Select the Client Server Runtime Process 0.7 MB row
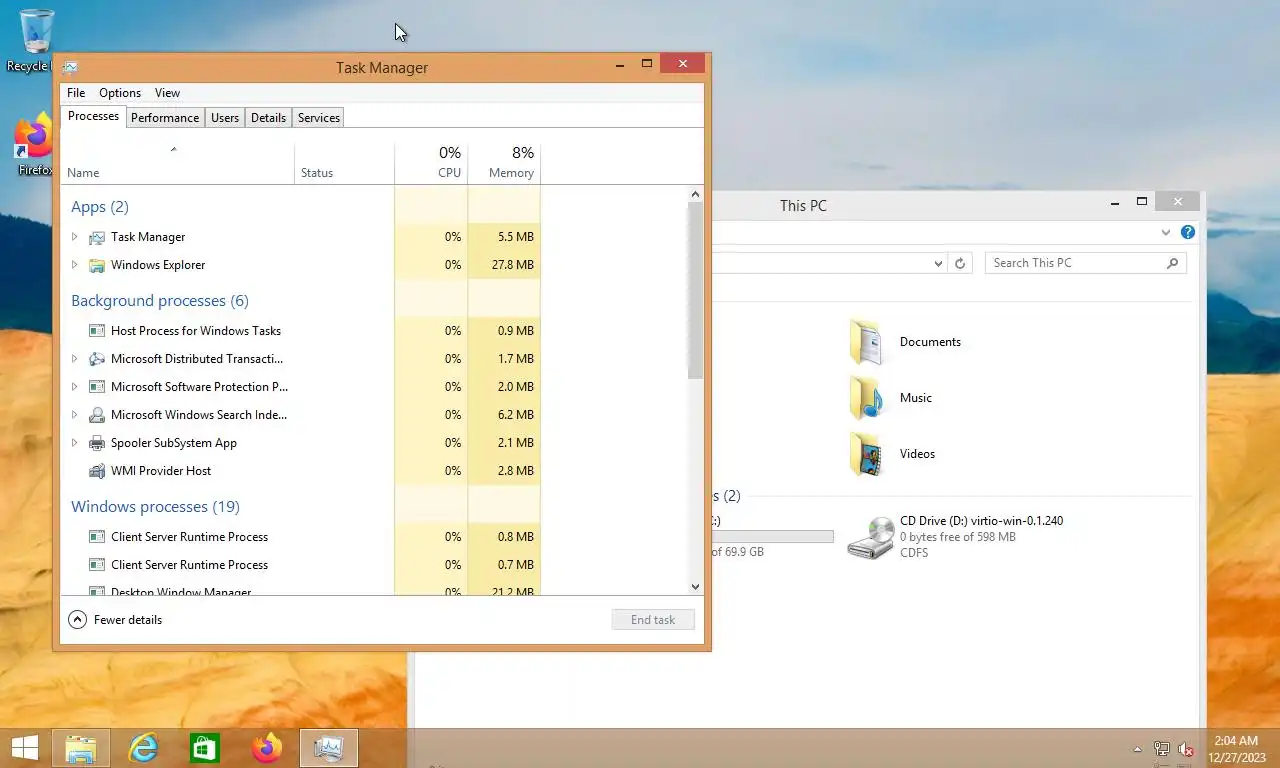The width and height of the screenshot is (1280, 768). click(302, 565)
